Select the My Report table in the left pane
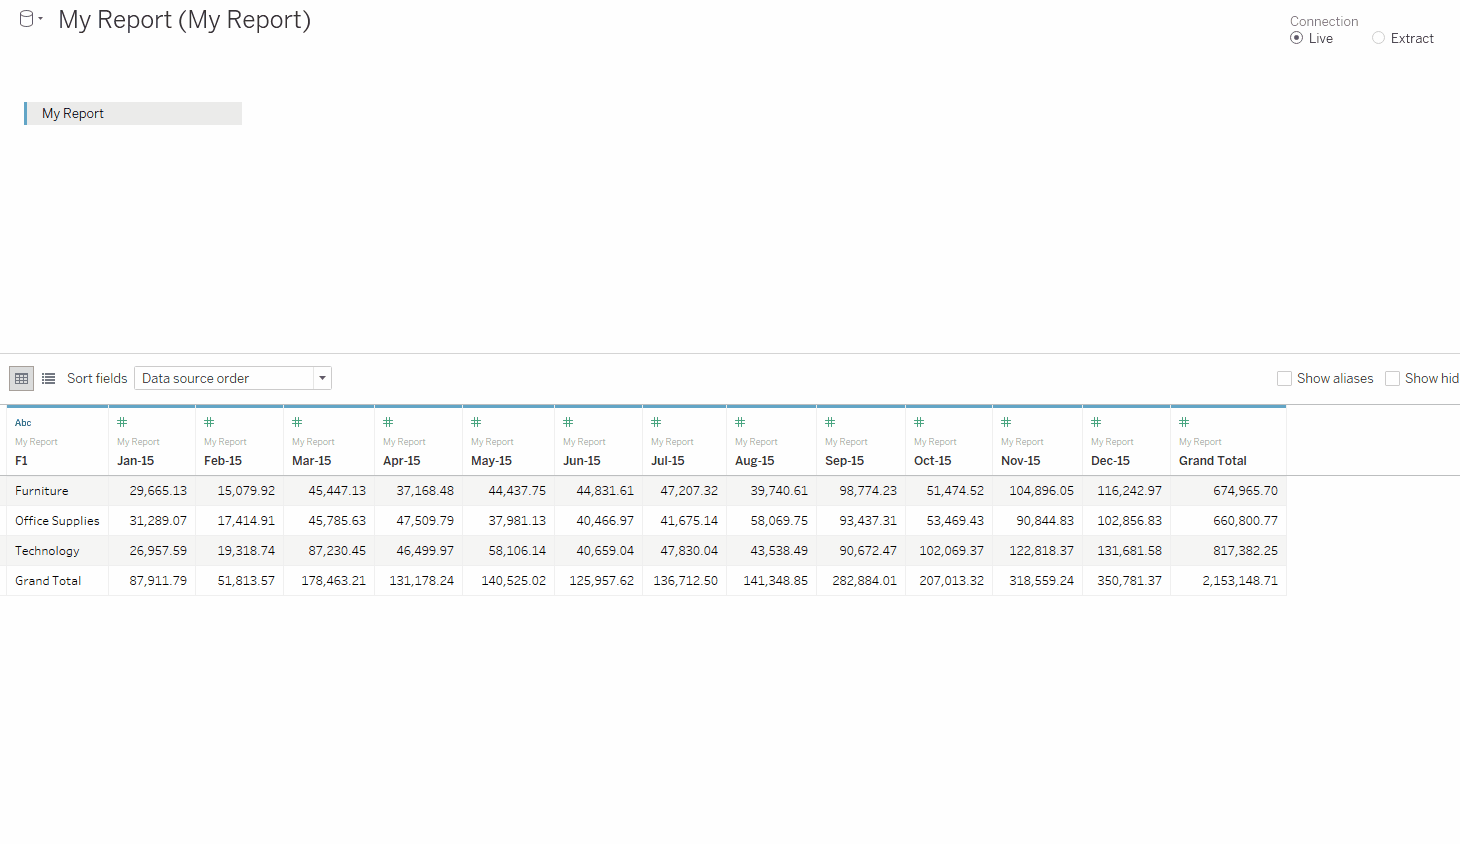The width and height of the screenshot is (1460, 844). [132, 113]
